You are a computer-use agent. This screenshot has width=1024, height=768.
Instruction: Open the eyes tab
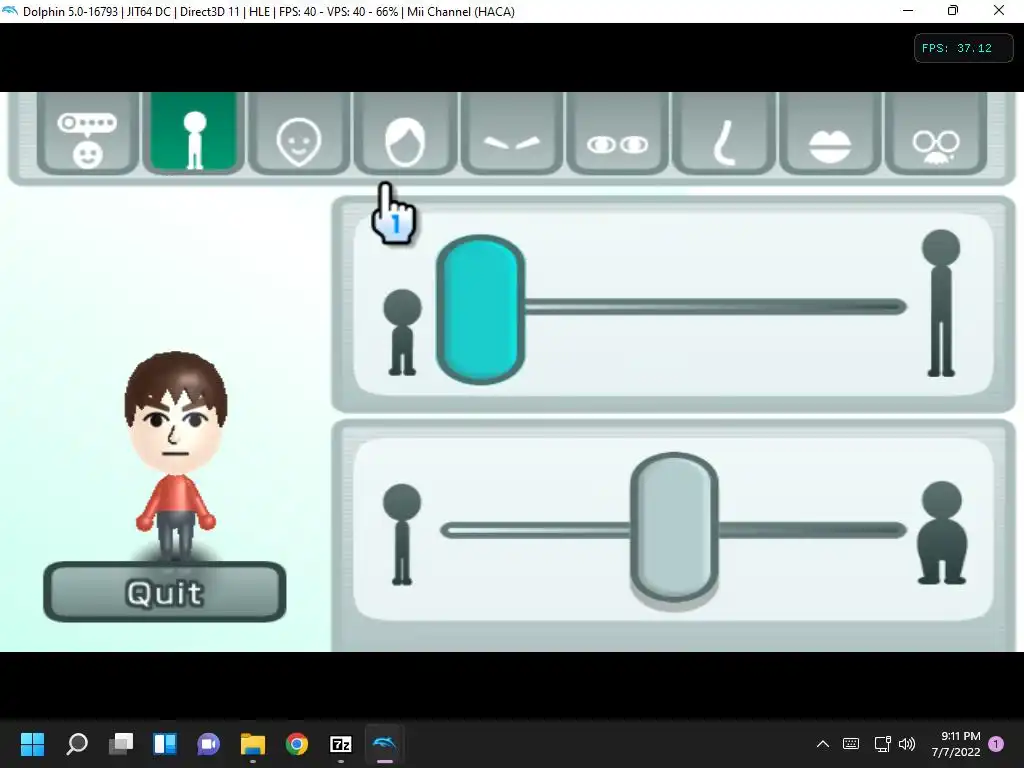(617, 133)
